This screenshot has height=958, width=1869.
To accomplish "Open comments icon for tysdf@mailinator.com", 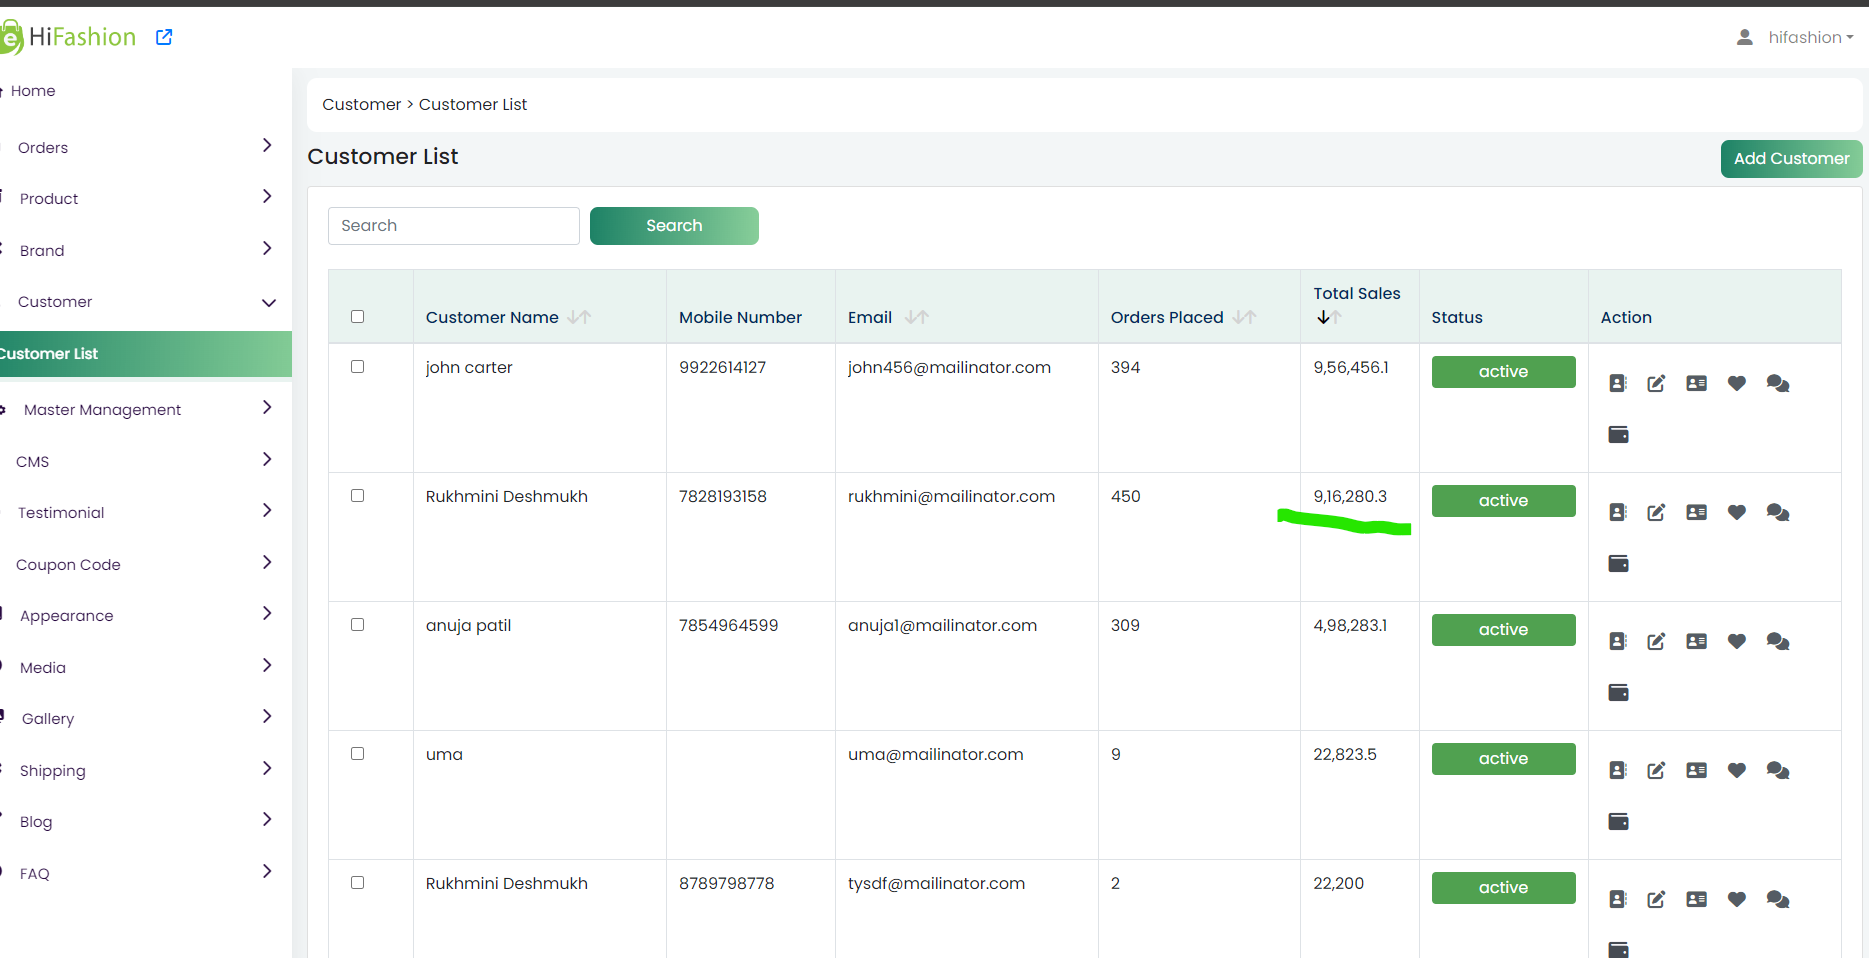I will (1778, 899).
